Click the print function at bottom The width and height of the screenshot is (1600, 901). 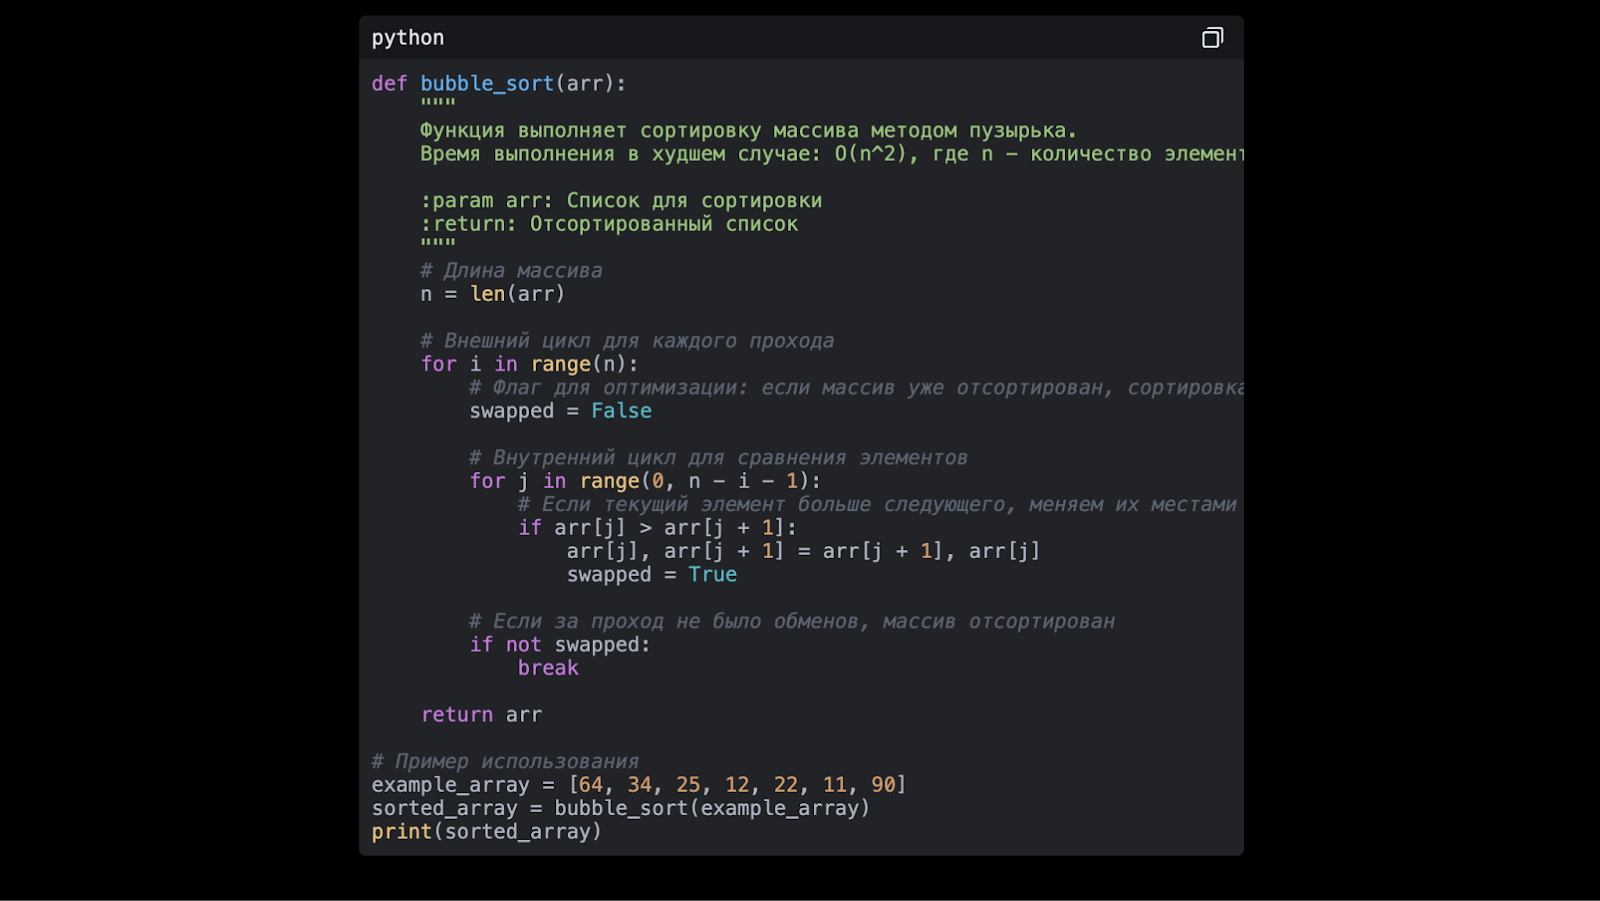click(x=401, y=832)
